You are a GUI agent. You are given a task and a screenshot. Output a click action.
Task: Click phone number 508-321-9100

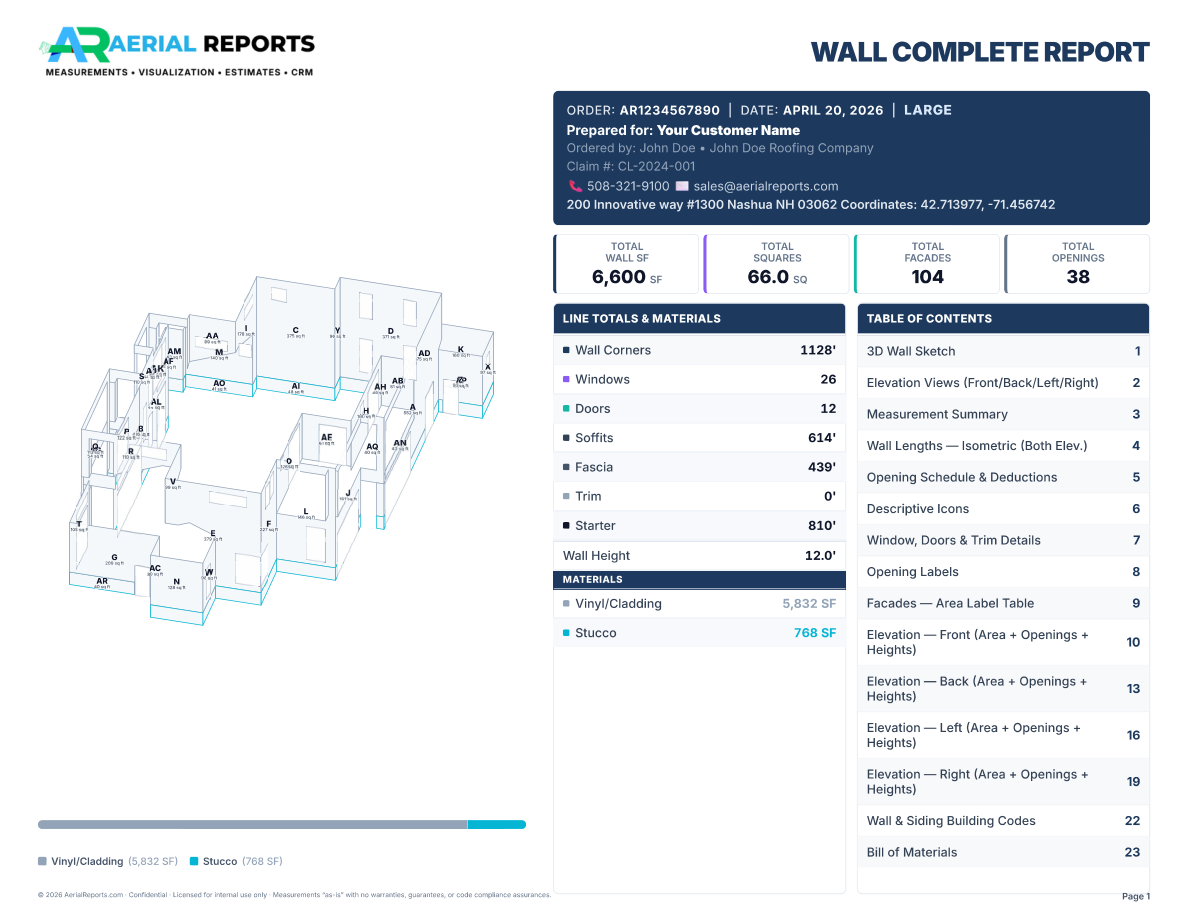(x=628, y=186)
